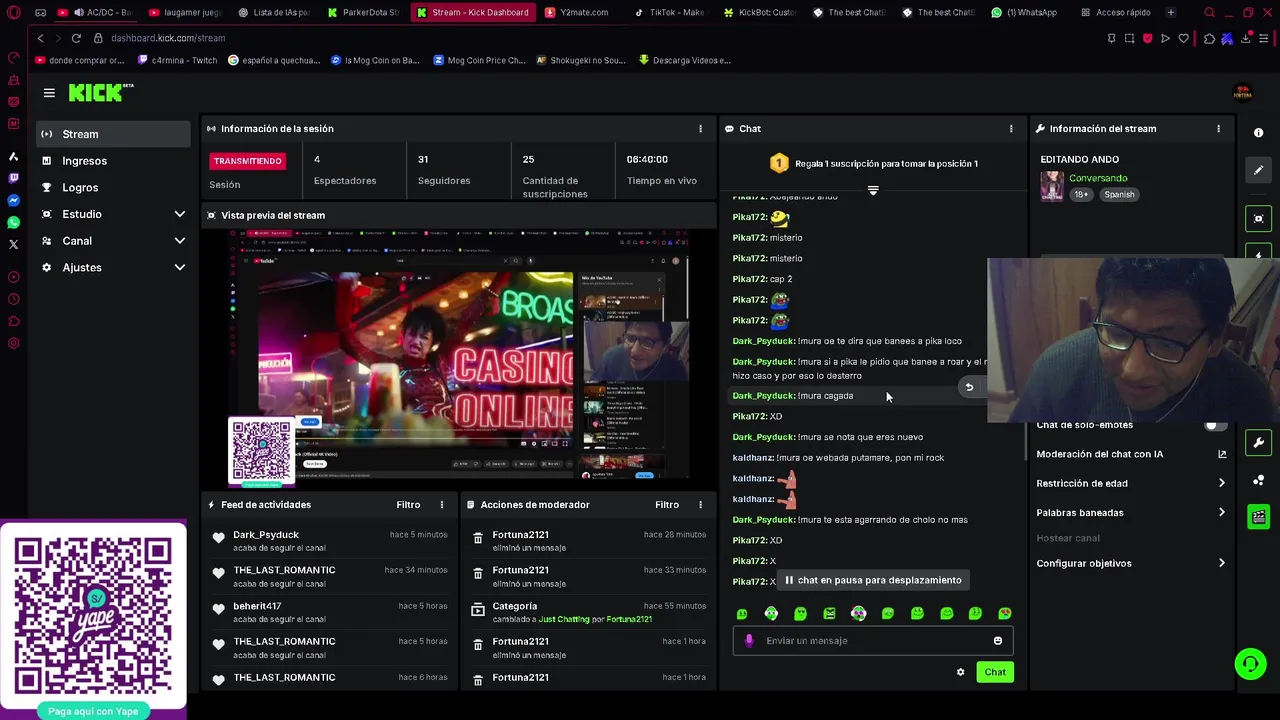Open chat settings gear icon
Screen dimensions: 1280x720
pyautogui.click(x=961, y=672)
